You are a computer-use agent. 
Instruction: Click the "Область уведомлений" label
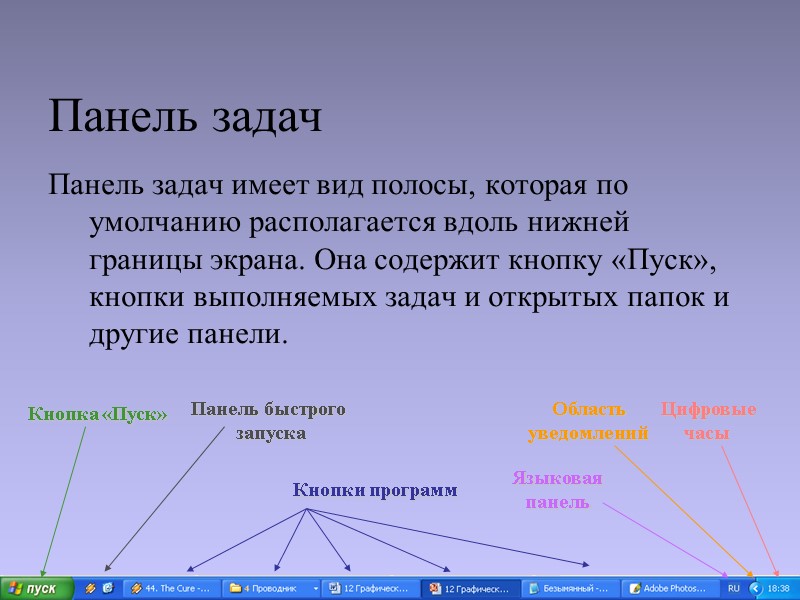point(590,420)
